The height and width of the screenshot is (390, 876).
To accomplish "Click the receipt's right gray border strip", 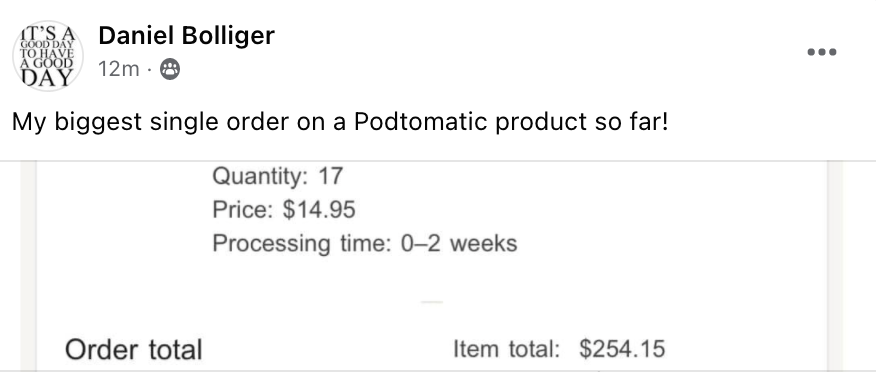I will (835, 266).
